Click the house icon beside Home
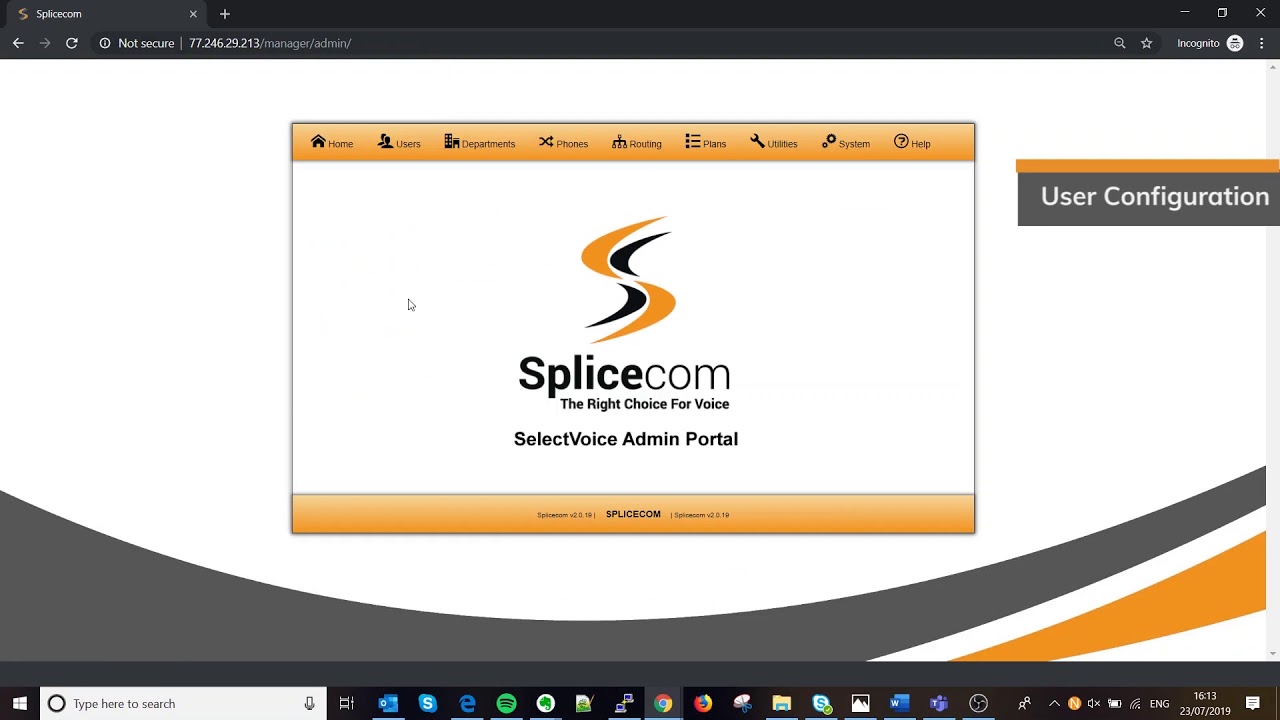 [318, 142]
